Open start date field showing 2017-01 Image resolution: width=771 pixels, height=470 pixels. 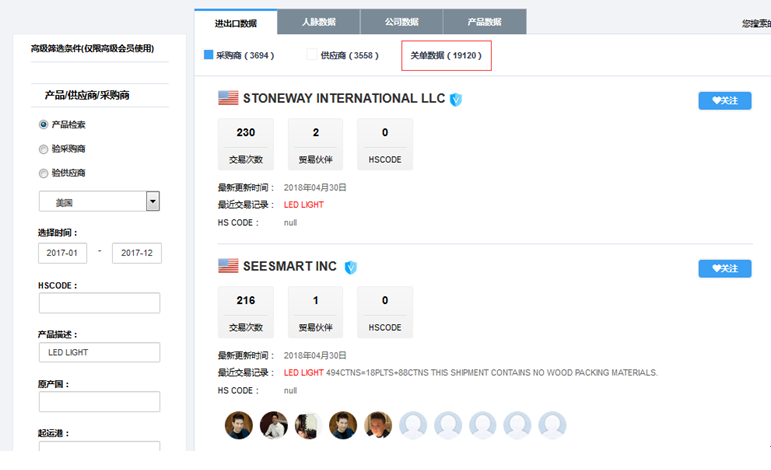point(63,253)
